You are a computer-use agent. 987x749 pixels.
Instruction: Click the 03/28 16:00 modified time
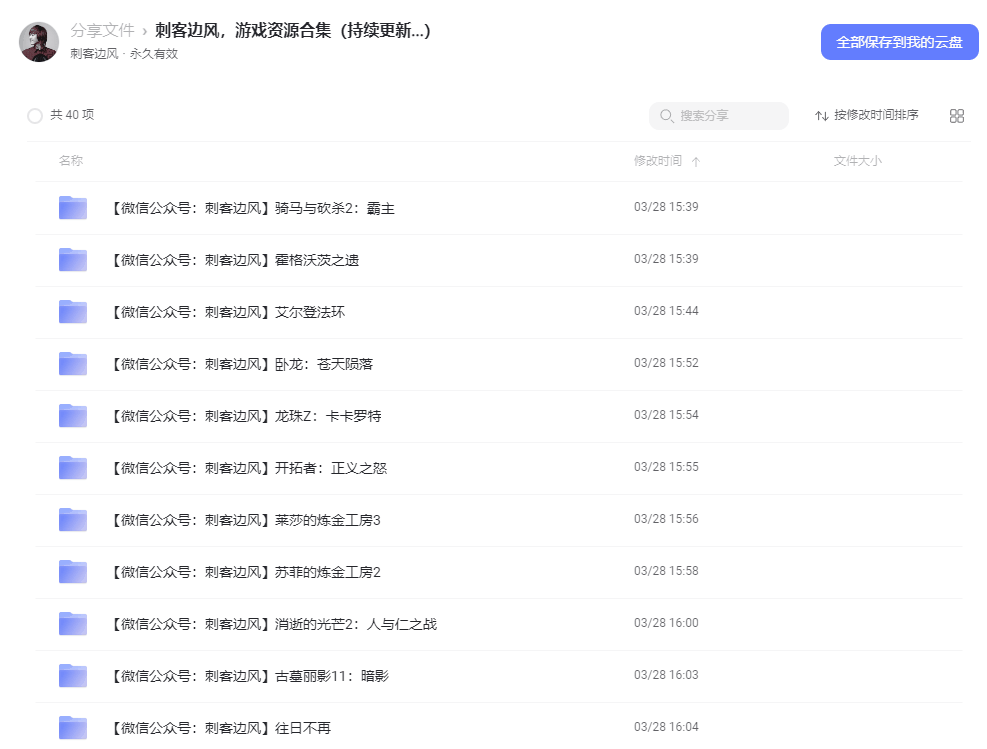pyautogui.click(x=666, y=623)
